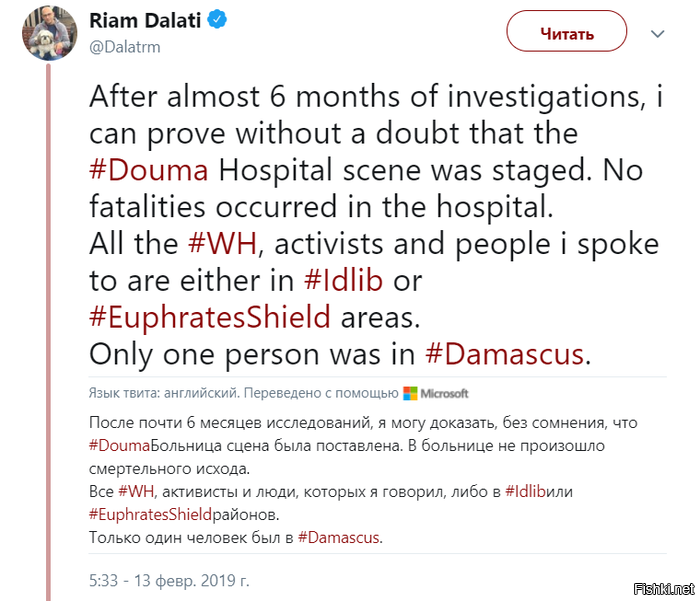Image resolution: width=700 pixels, height=601 pixels.
Task: Click the translation language note text
Action: [x=243, y=393]
